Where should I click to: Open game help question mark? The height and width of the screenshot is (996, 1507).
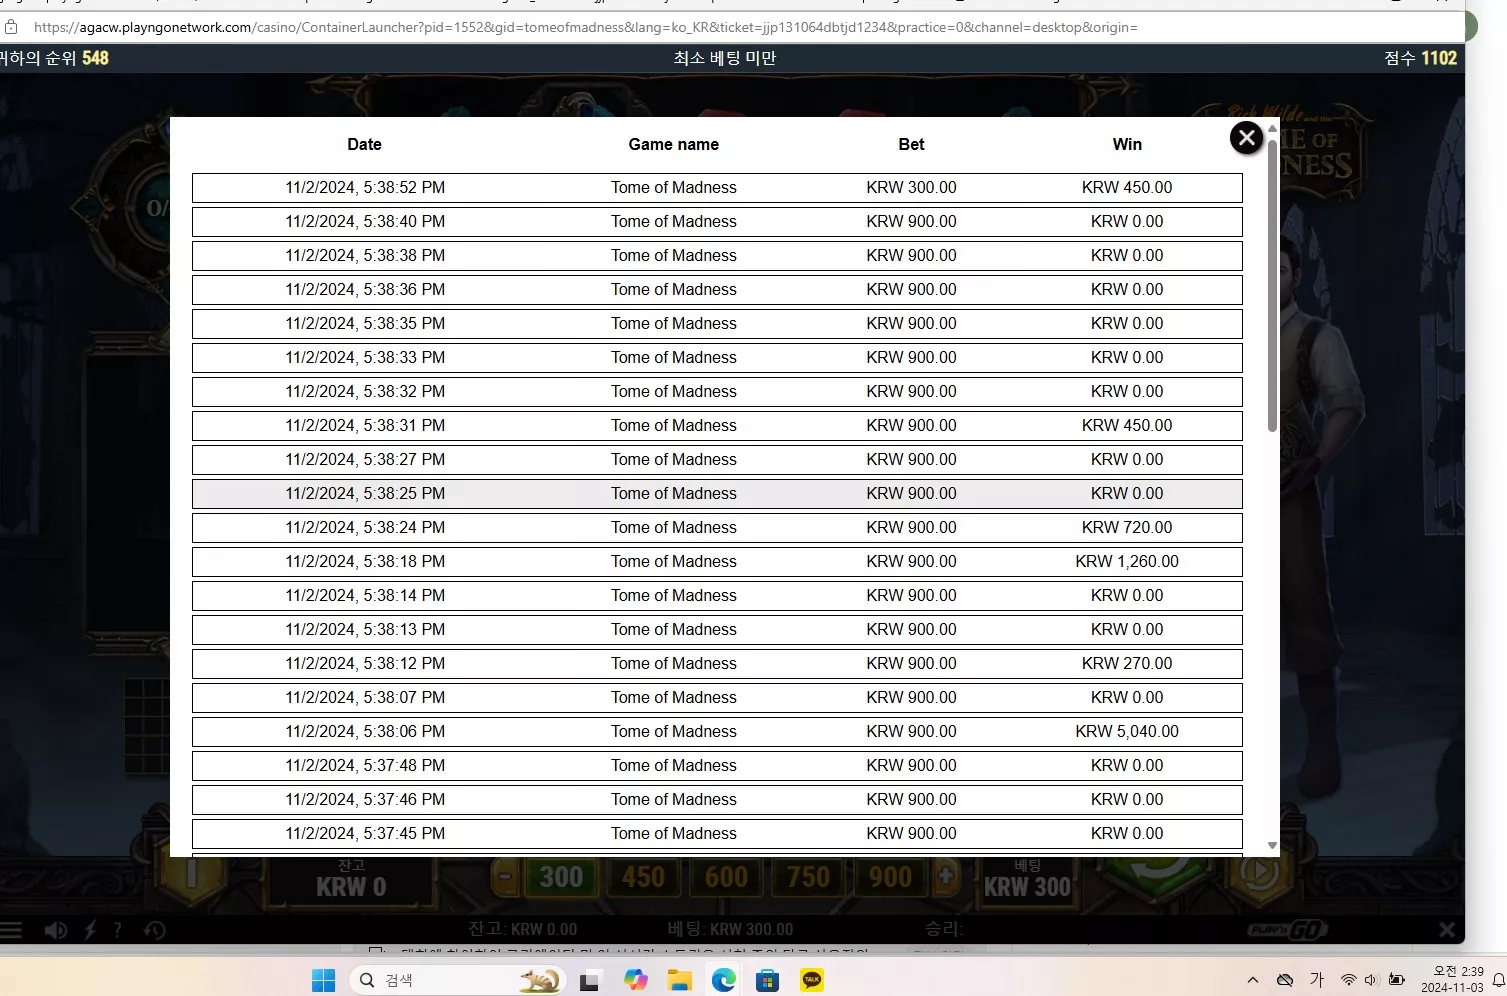click(x=118, y=930)
